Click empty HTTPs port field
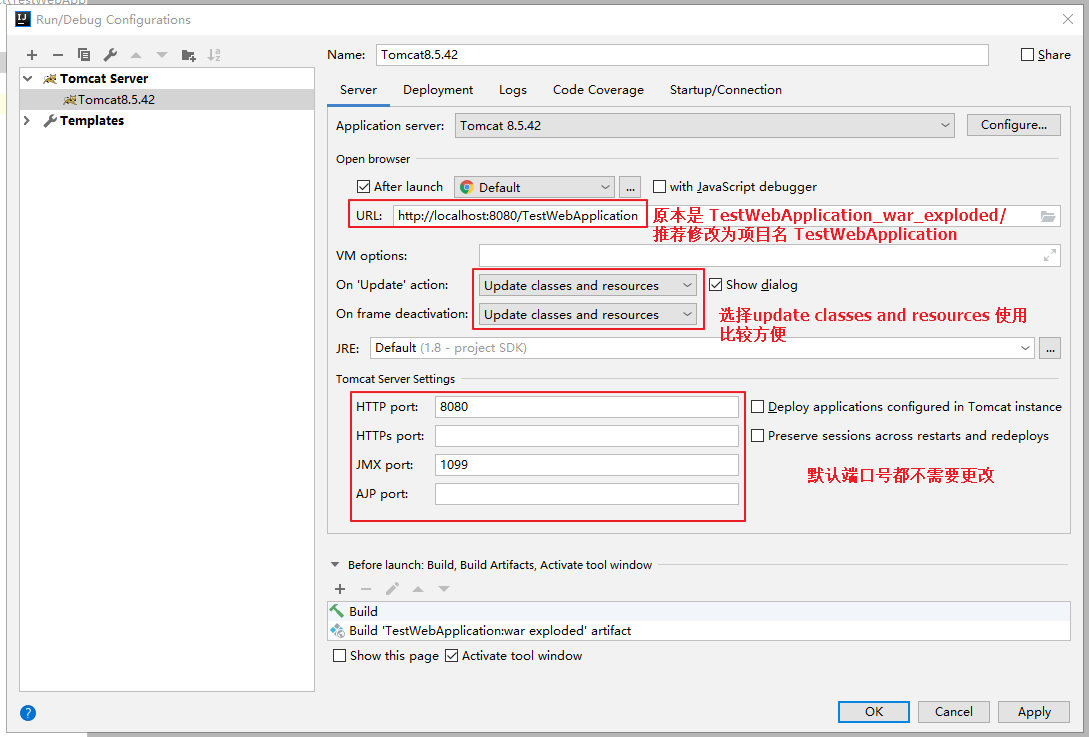Image resolution: width=1089 pixels, height=737 pixels. coord(587,436)
